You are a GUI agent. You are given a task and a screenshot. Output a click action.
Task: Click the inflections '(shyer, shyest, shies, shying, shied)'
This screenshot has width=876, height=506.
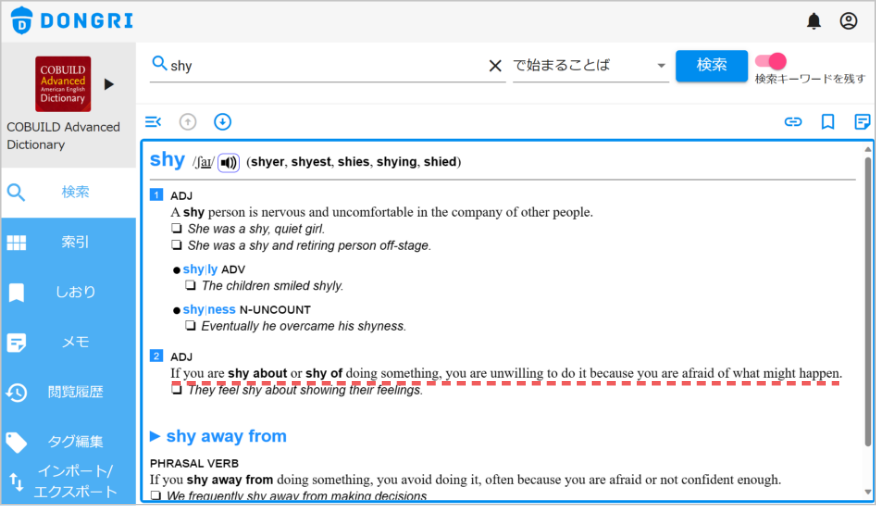[x=354, y=162]
